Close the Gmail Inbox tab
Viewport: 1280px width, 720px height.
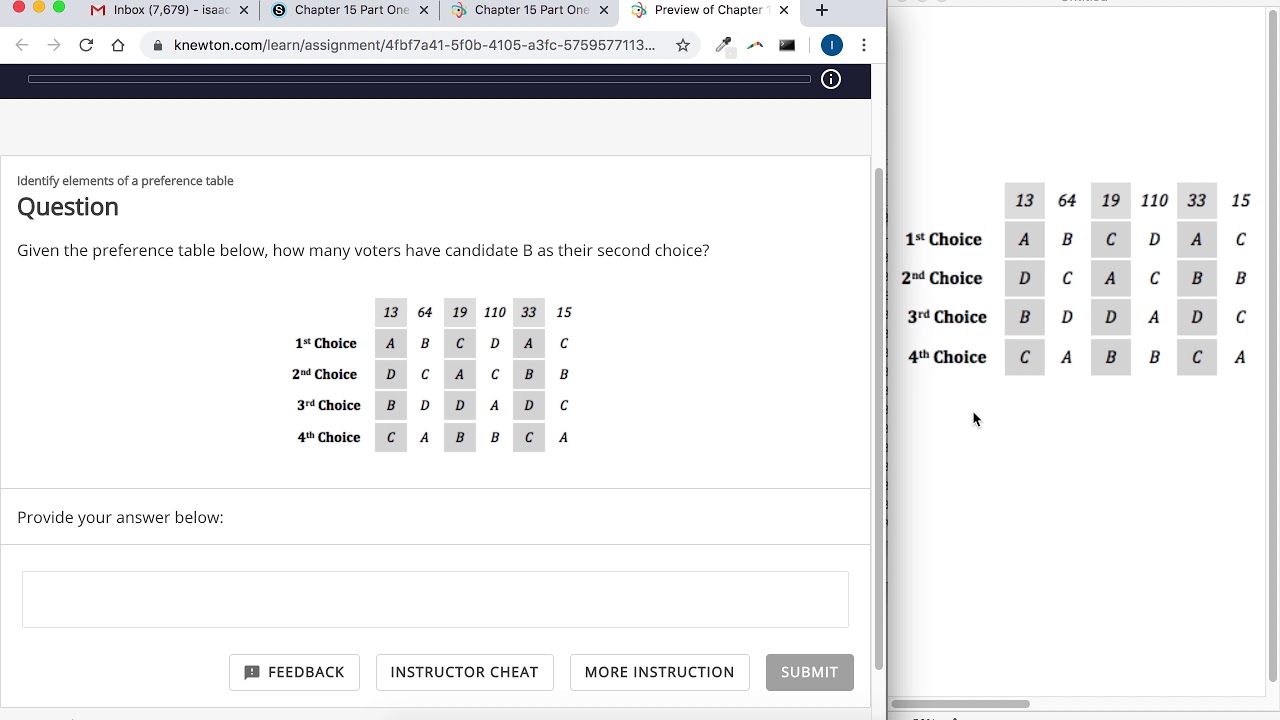pyautogui.click(x=244, y=10)
